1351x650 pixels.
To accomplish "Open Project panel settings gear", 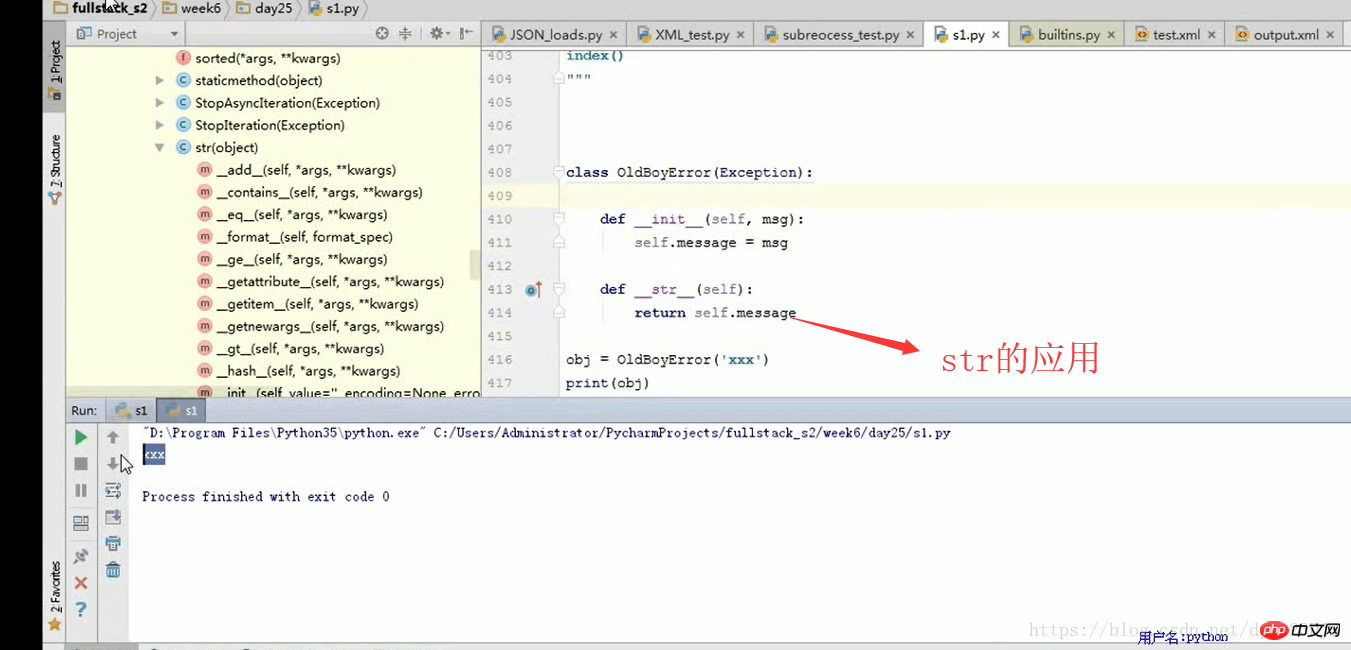I will point(437,34).
